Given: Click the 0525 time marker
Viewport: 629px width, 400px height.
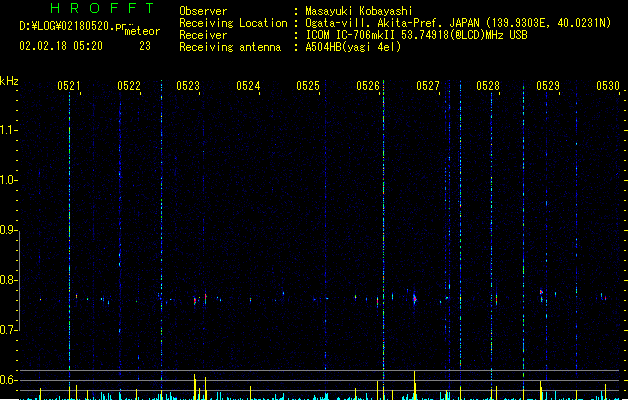Looking at the screenshot, I should point(308,86).
